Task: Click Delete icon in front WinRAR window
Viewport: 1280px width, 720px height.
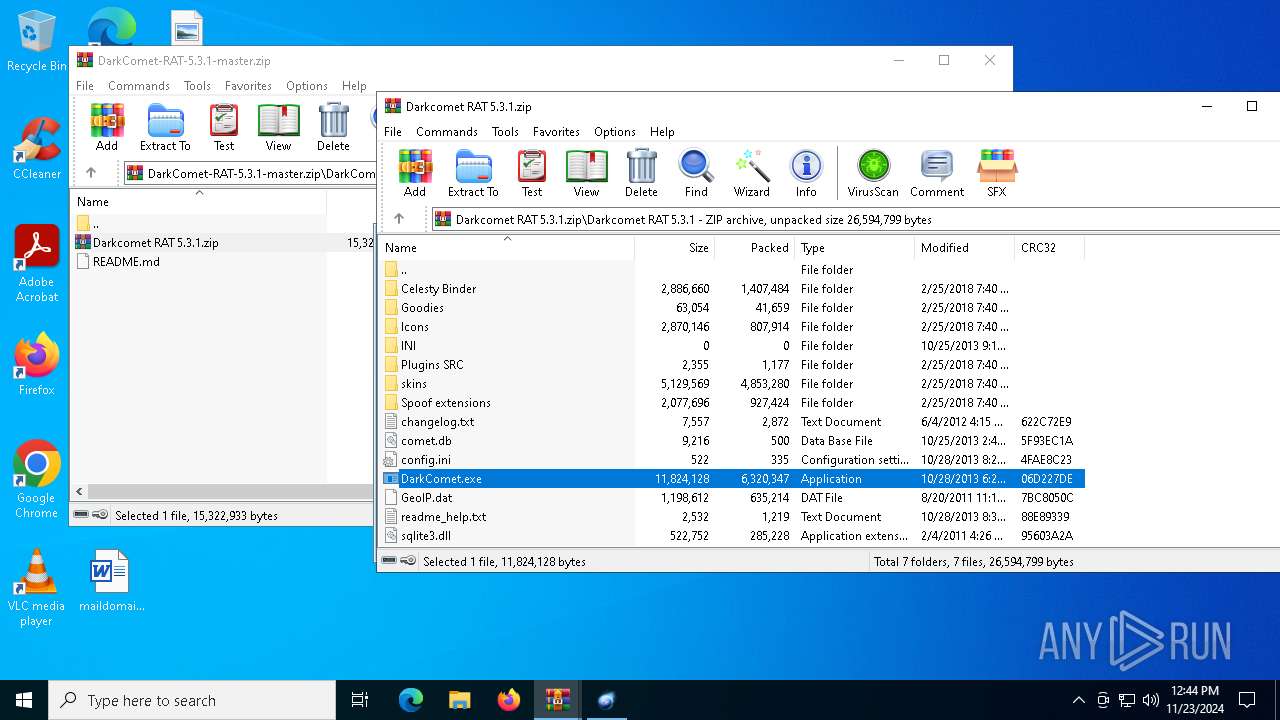Action: (641, 173)
